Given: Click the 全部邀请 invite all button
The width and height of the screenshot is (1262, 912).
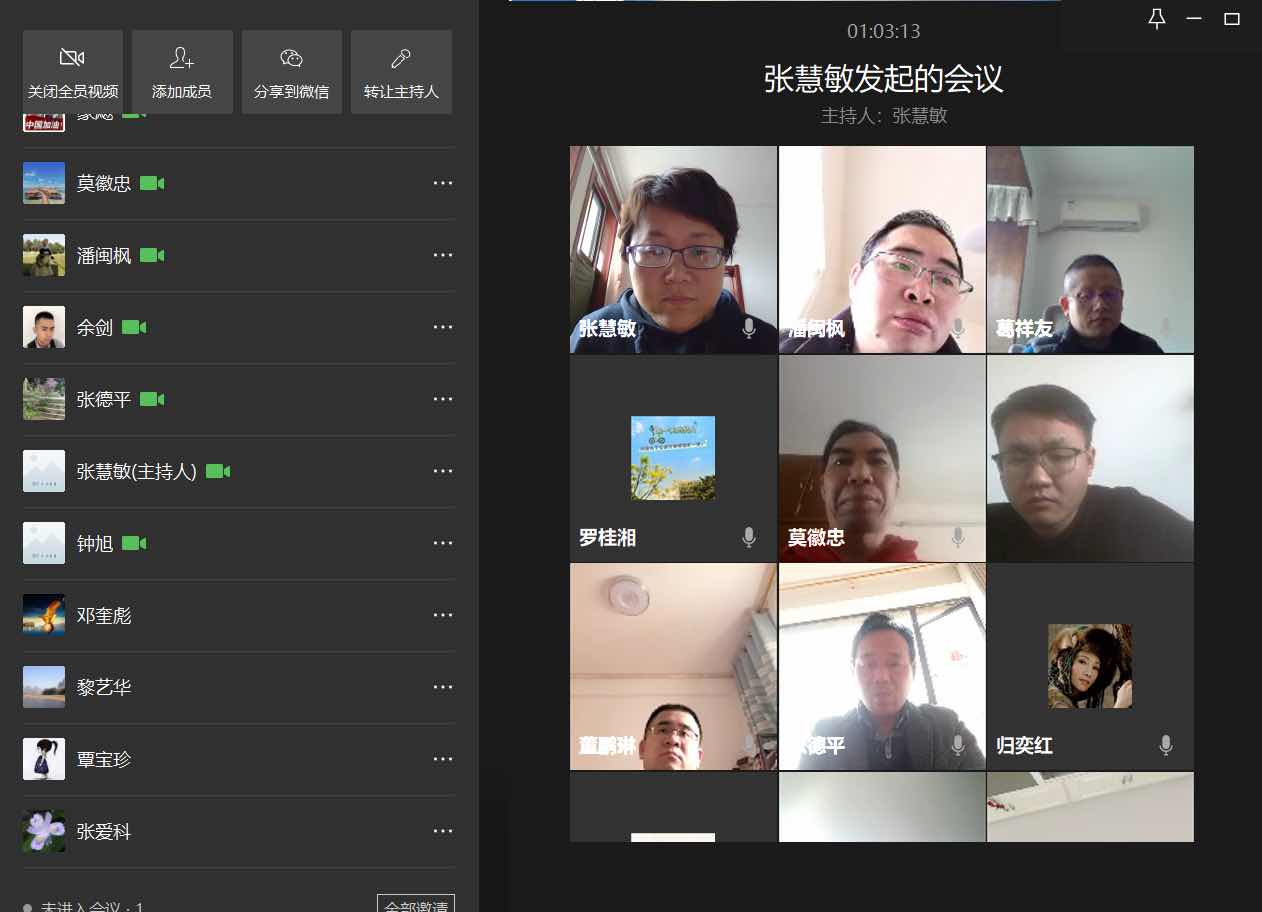Looking at the screenshot, I should [416, 905].
